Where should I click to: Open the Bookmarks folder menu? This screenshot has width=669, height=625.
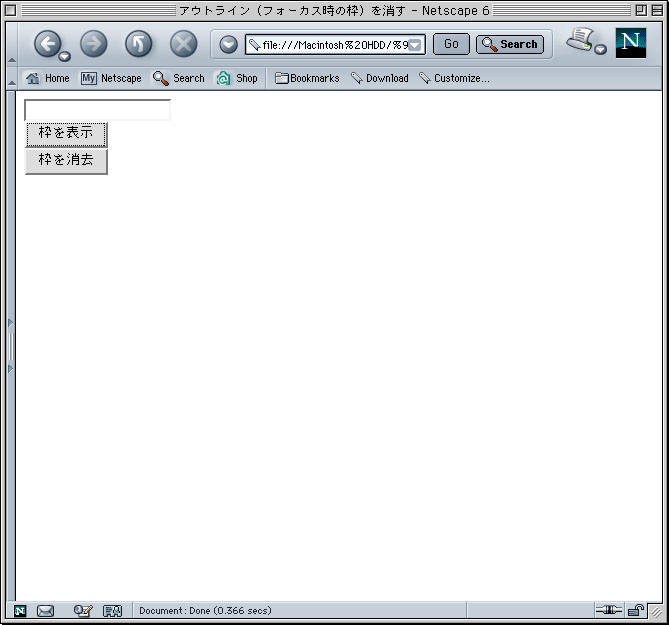pyautogui.click(x=307, y=78)
